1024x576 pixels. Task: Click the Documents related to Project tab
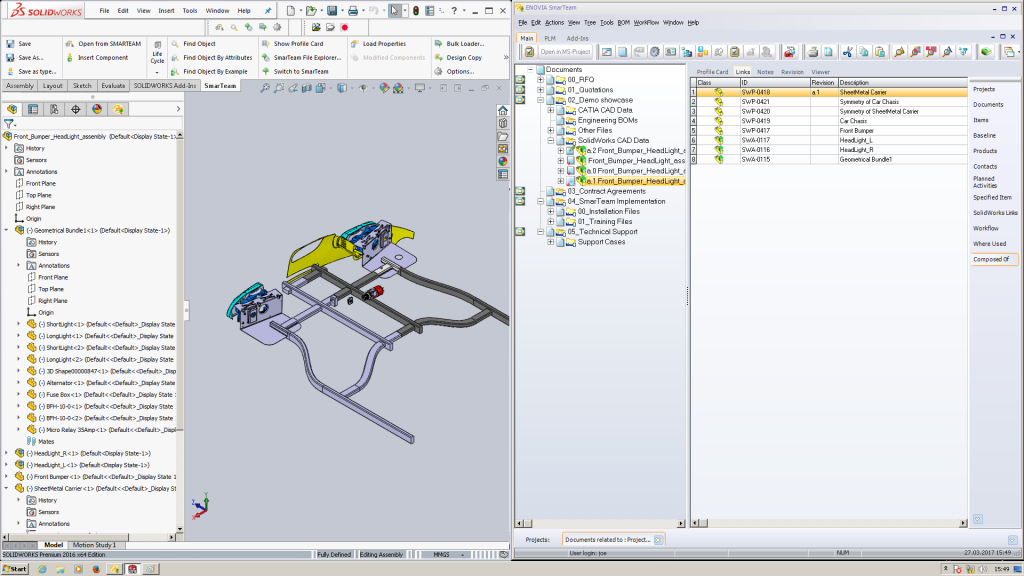(x=613, y=539)
